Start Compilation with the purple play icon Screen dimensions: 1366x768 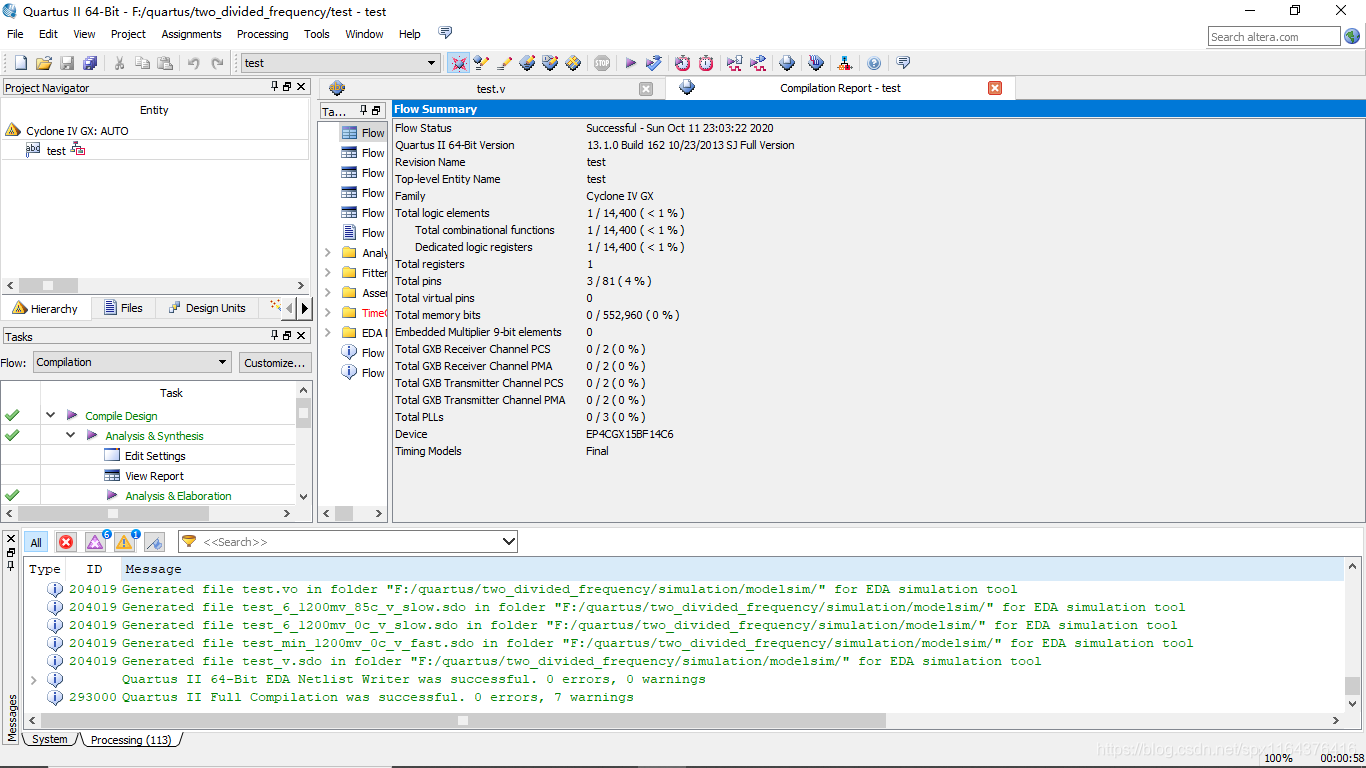(x=631, y=63)
